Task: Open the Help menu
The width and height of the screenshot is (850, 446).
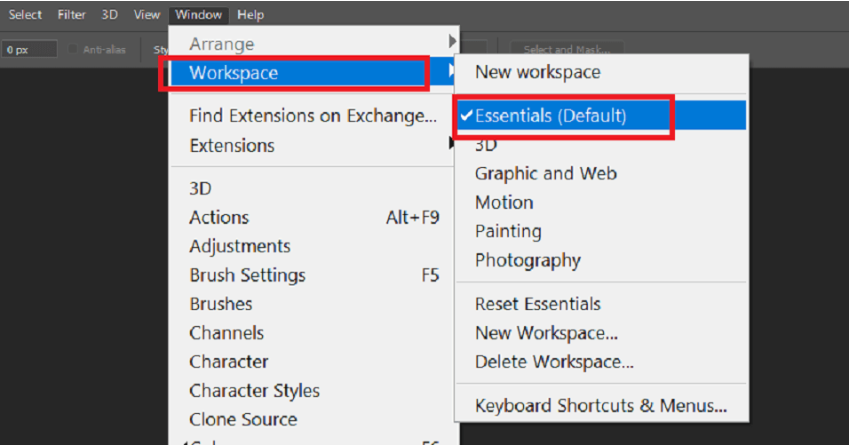Action: click(x=250, y=15)
